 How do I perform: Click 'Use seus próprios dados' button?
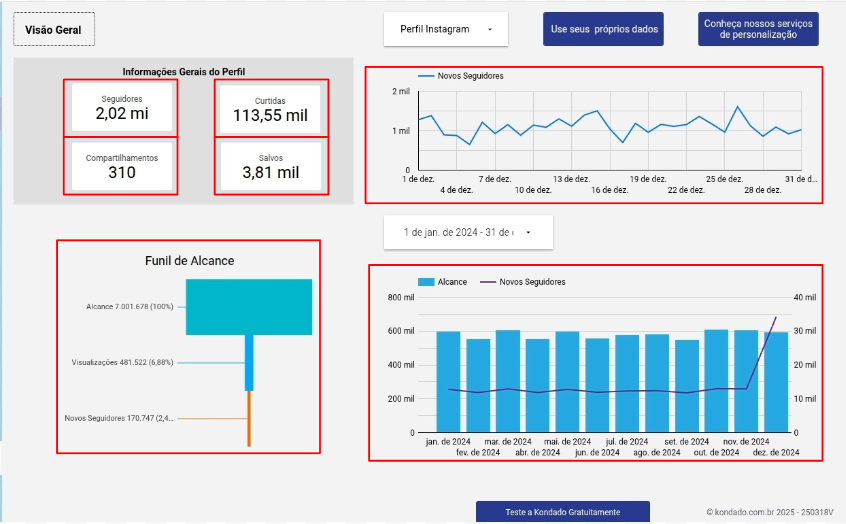pyautogui.click(x=605, y=30)
